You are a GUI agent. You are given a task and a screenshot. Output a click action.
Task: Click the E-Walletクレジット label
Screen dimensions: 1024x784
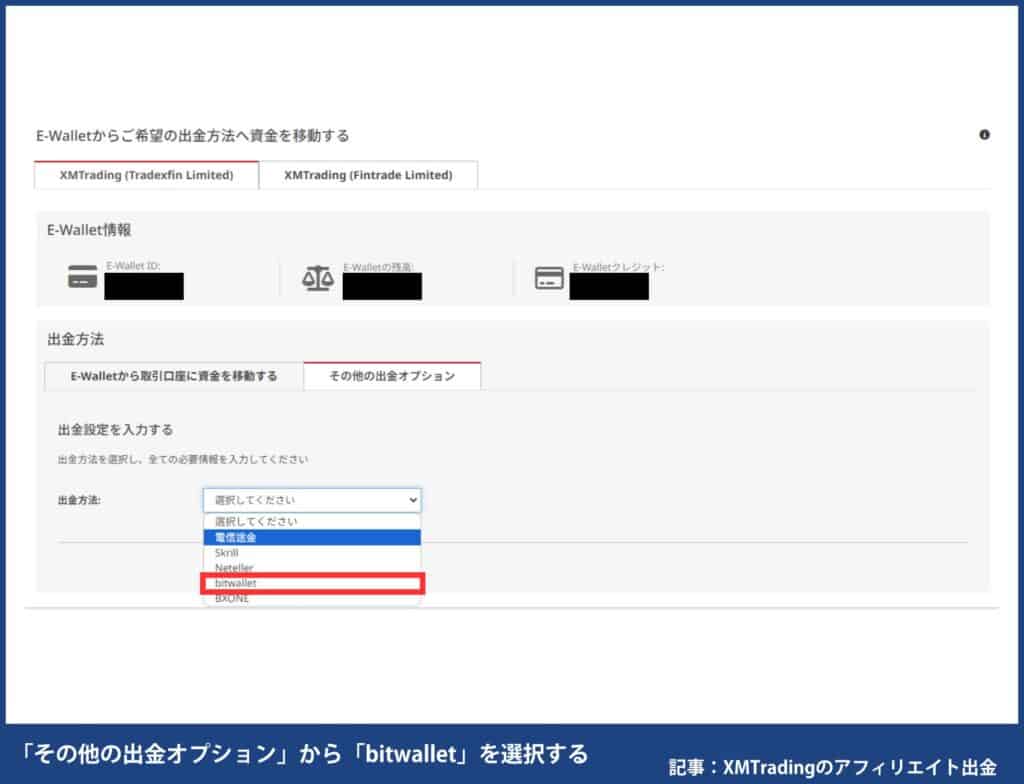point(618,267)
